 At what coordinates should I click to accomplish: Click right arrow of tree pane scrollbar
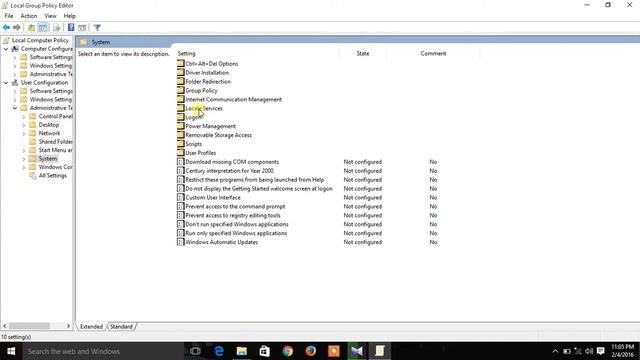(x=68, y=326)
